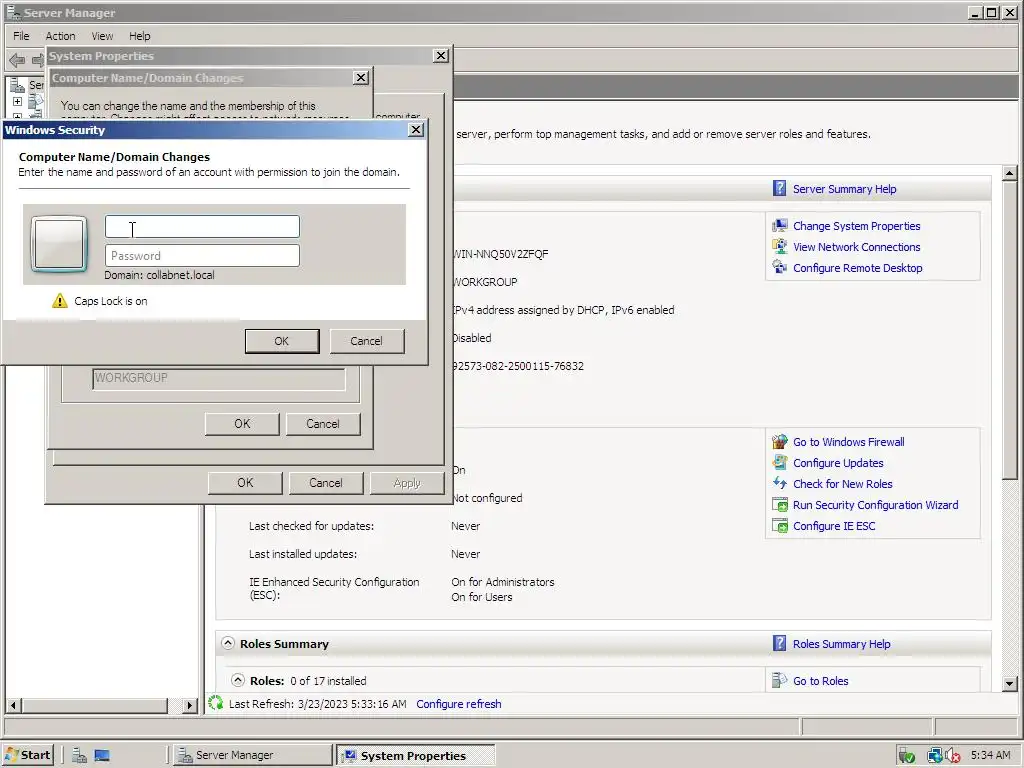Open the View Network Connections link

click(856, 247)
